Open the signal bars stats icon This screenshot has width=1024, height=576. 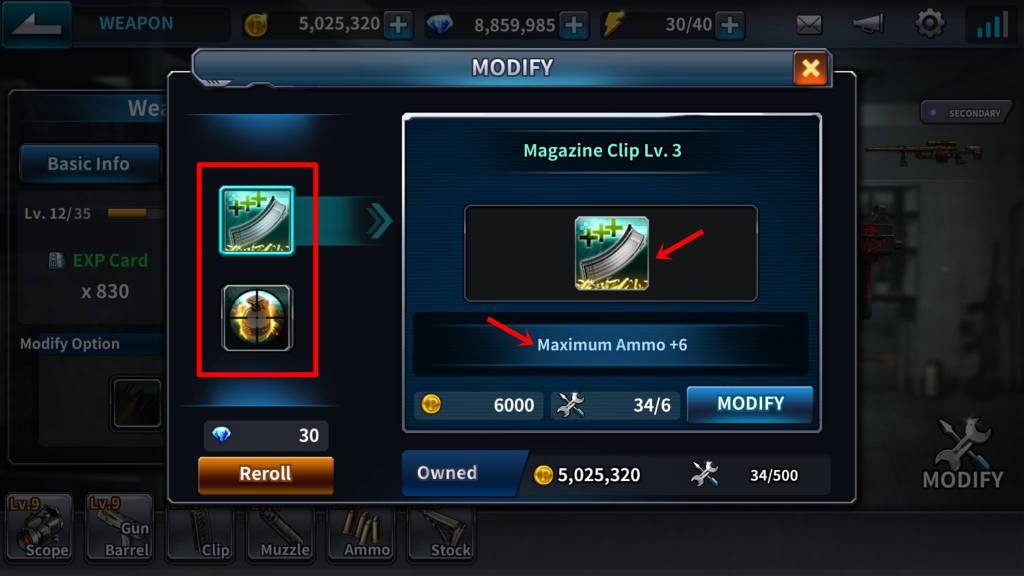(x=991, y=25)
